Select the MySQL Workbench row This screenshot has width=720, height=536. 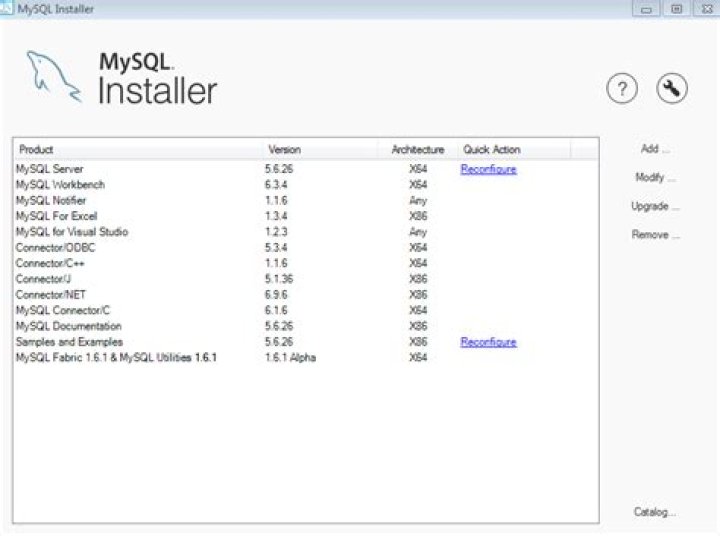(306, 185)
